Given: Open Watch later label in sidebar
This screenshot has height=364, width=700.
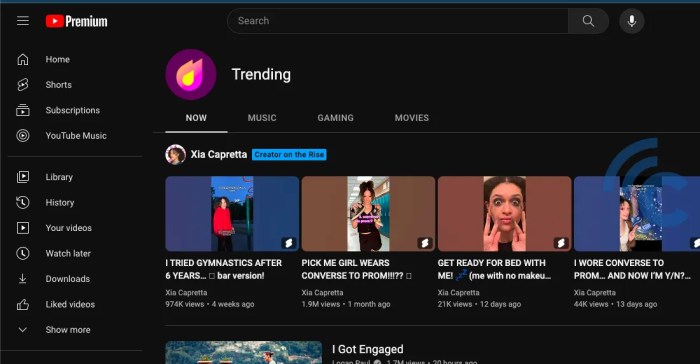Looking at the screenshot, I should coord(68,253).
